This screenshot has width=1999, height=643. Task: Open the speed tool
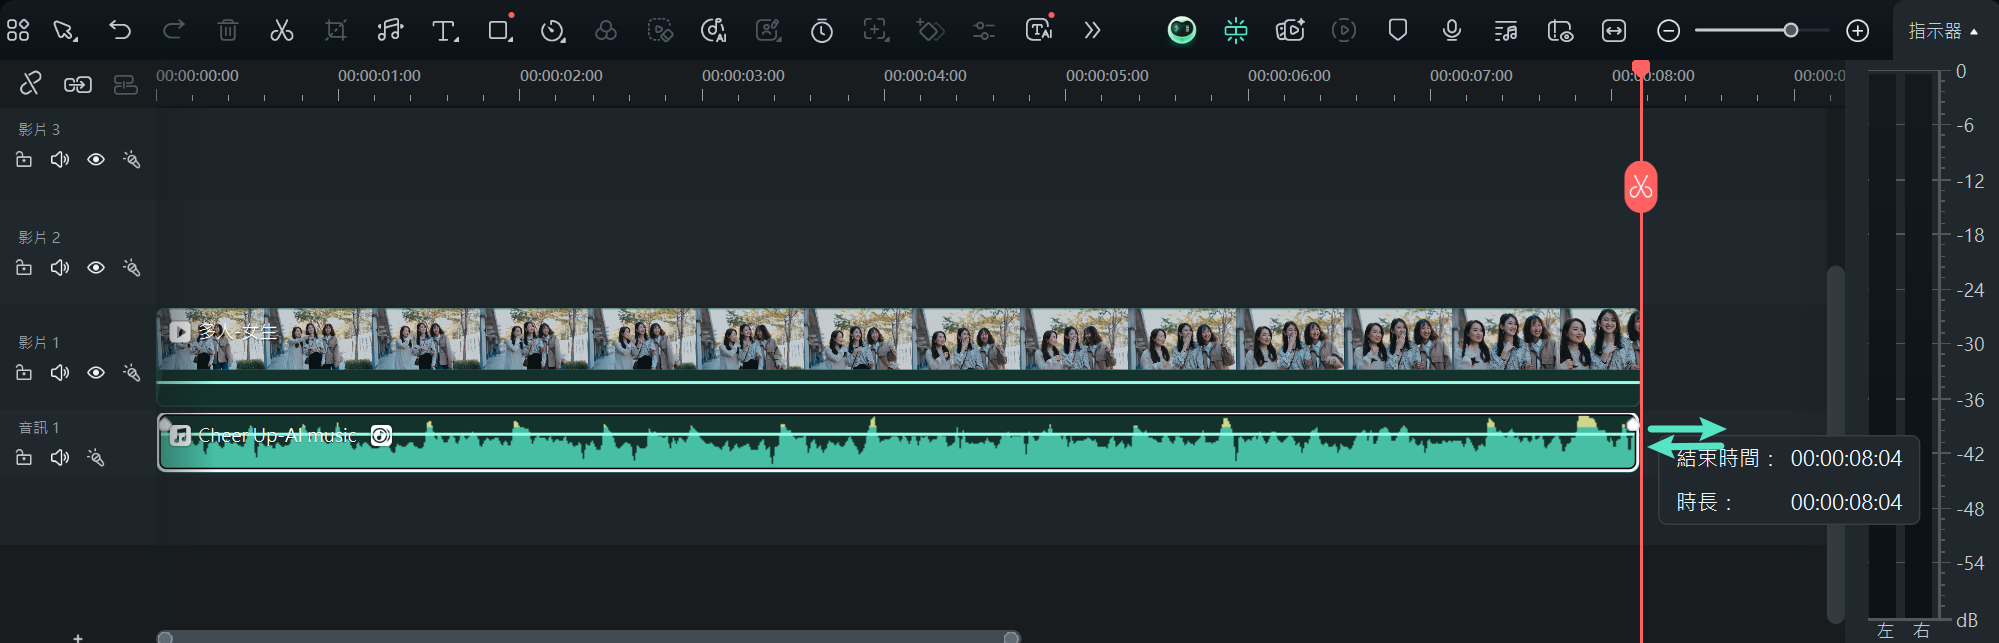pos(553,31)
